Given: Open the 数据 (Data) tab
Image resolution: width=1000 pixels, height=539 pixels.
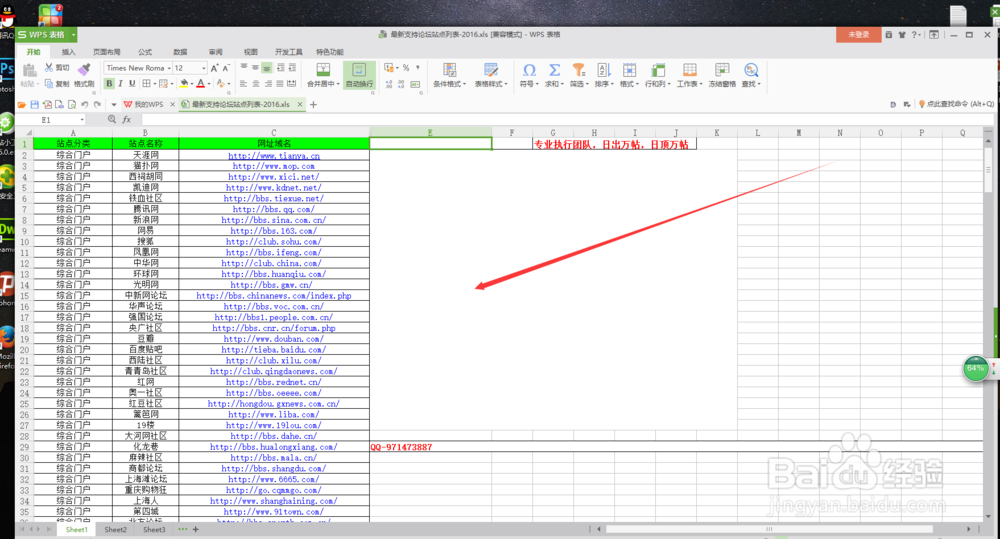Looking at the screenshot, I should click(180, 52).
